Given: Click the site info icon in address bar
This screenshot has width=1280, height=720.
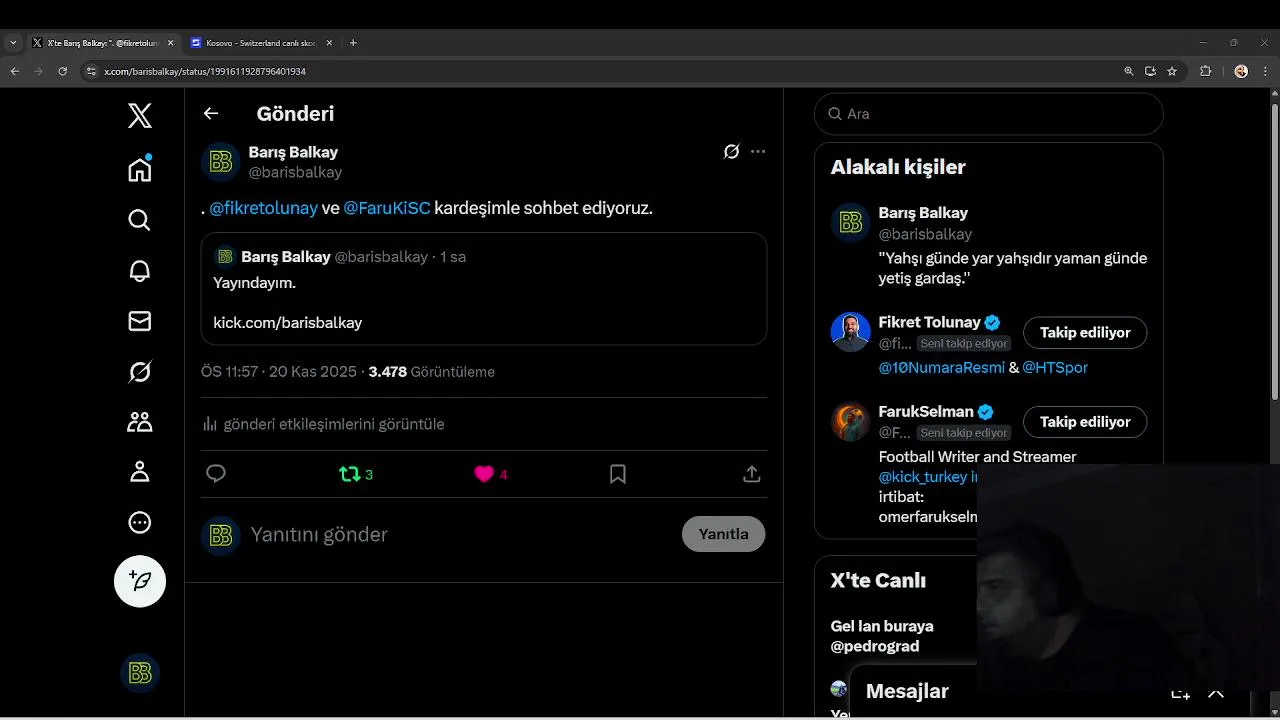Looking at the screenshot, I should click(x=91, y=72).
